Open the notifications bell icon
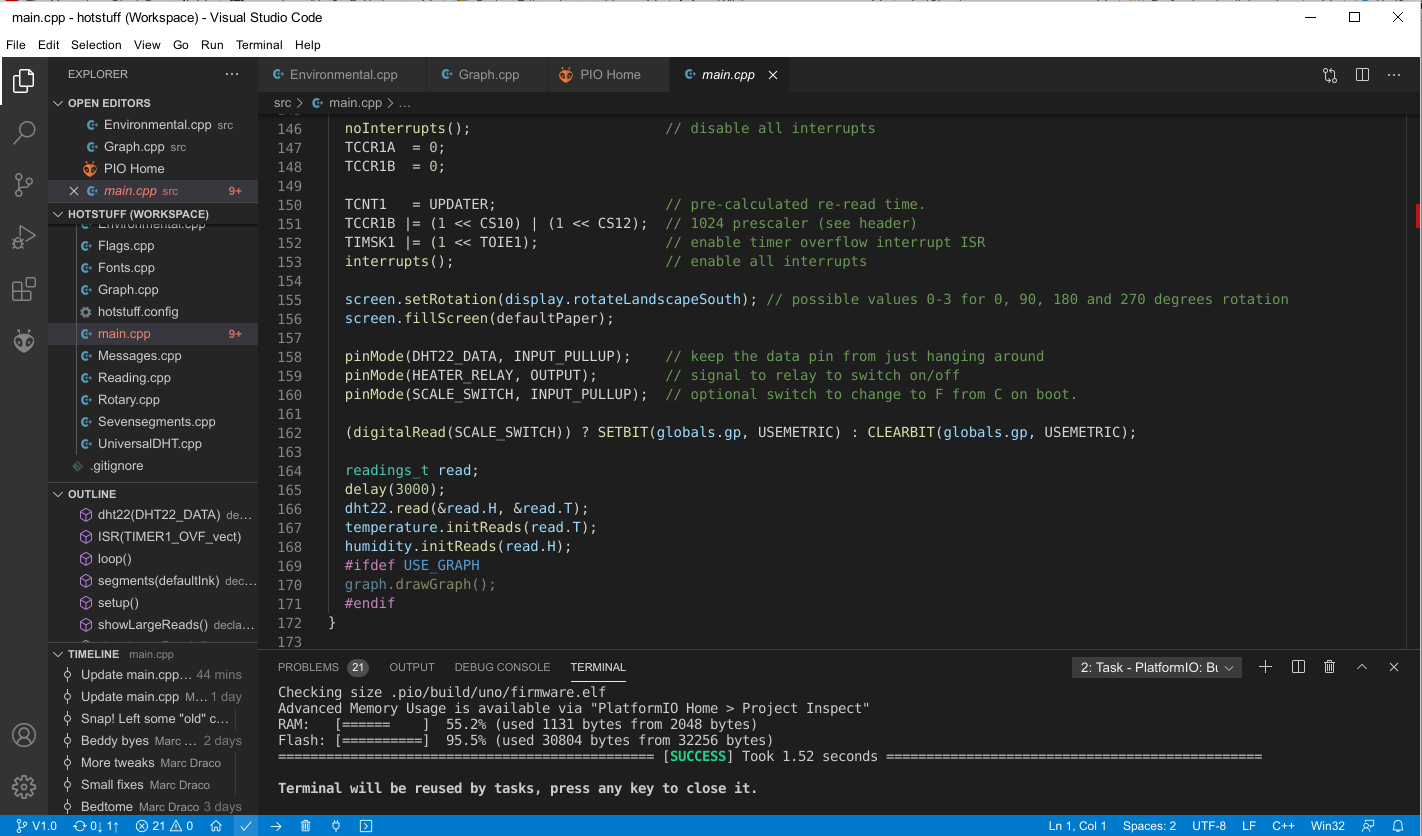Viewport: 1422px width, 836px height. [1398, 826]
